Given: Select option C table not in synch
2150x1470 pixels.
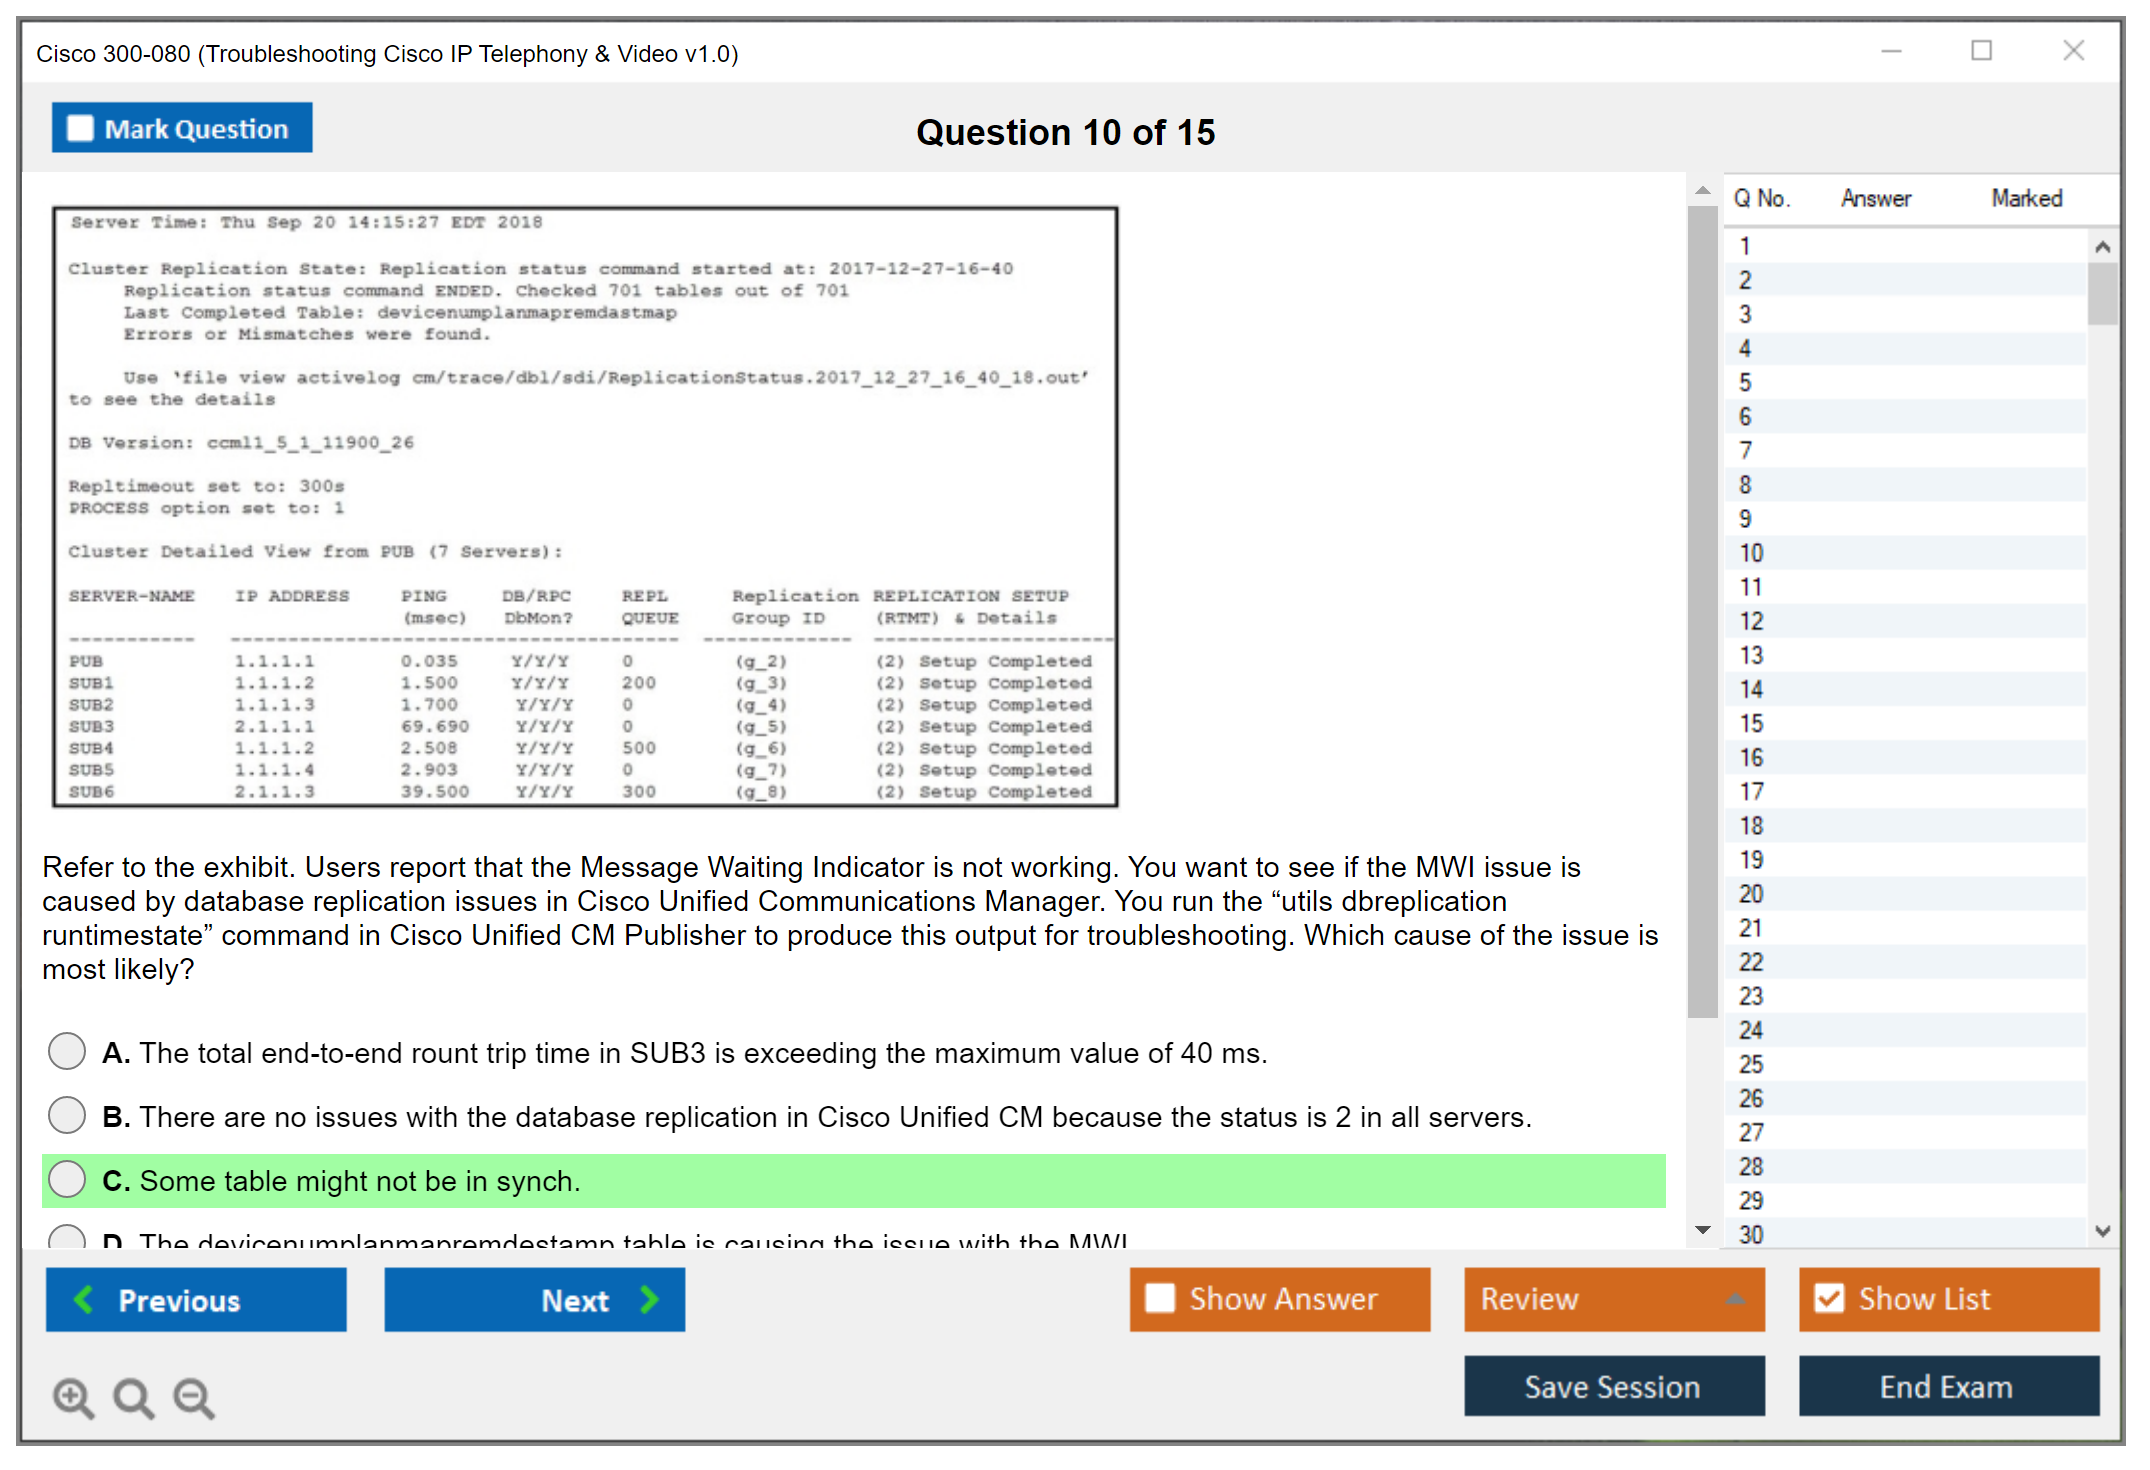Looking at the screenshot, I should (67, 1179).
